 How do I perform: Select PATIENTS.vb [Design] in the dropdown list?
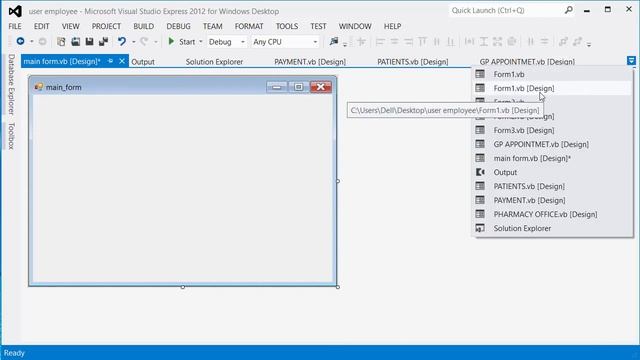click(x=552, y=186)
